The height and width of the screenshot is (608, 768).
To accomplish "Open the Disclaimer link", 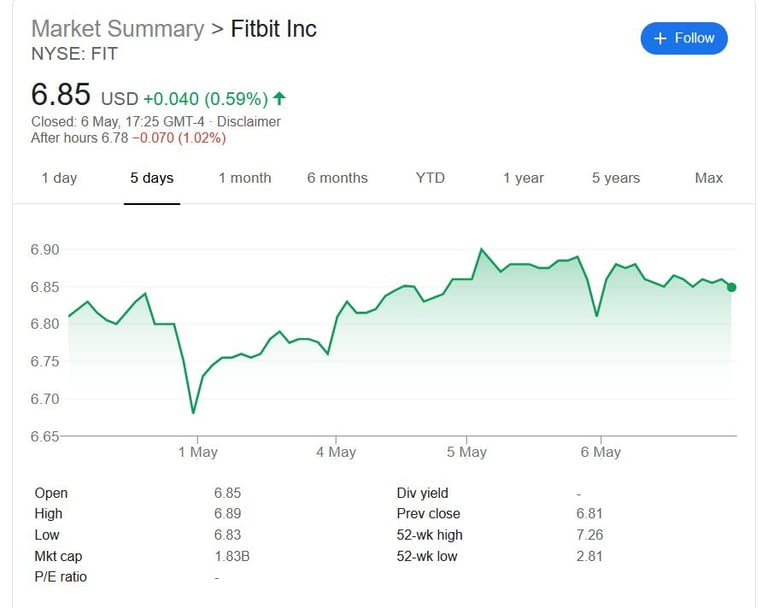I will click(249, 122).
